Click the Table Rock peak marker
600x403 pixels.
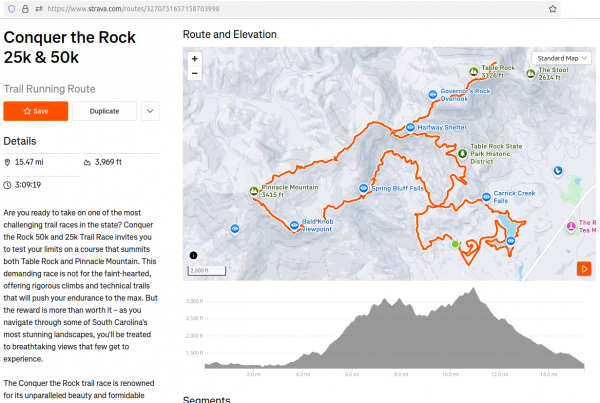pyautogui.click(x=474, y=71)
